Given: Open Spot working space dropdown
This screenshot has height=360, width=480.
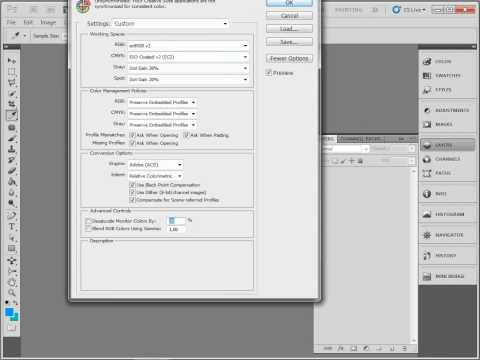Looking at the screenshot, I should pyautogui.click(x=188, y=79).
